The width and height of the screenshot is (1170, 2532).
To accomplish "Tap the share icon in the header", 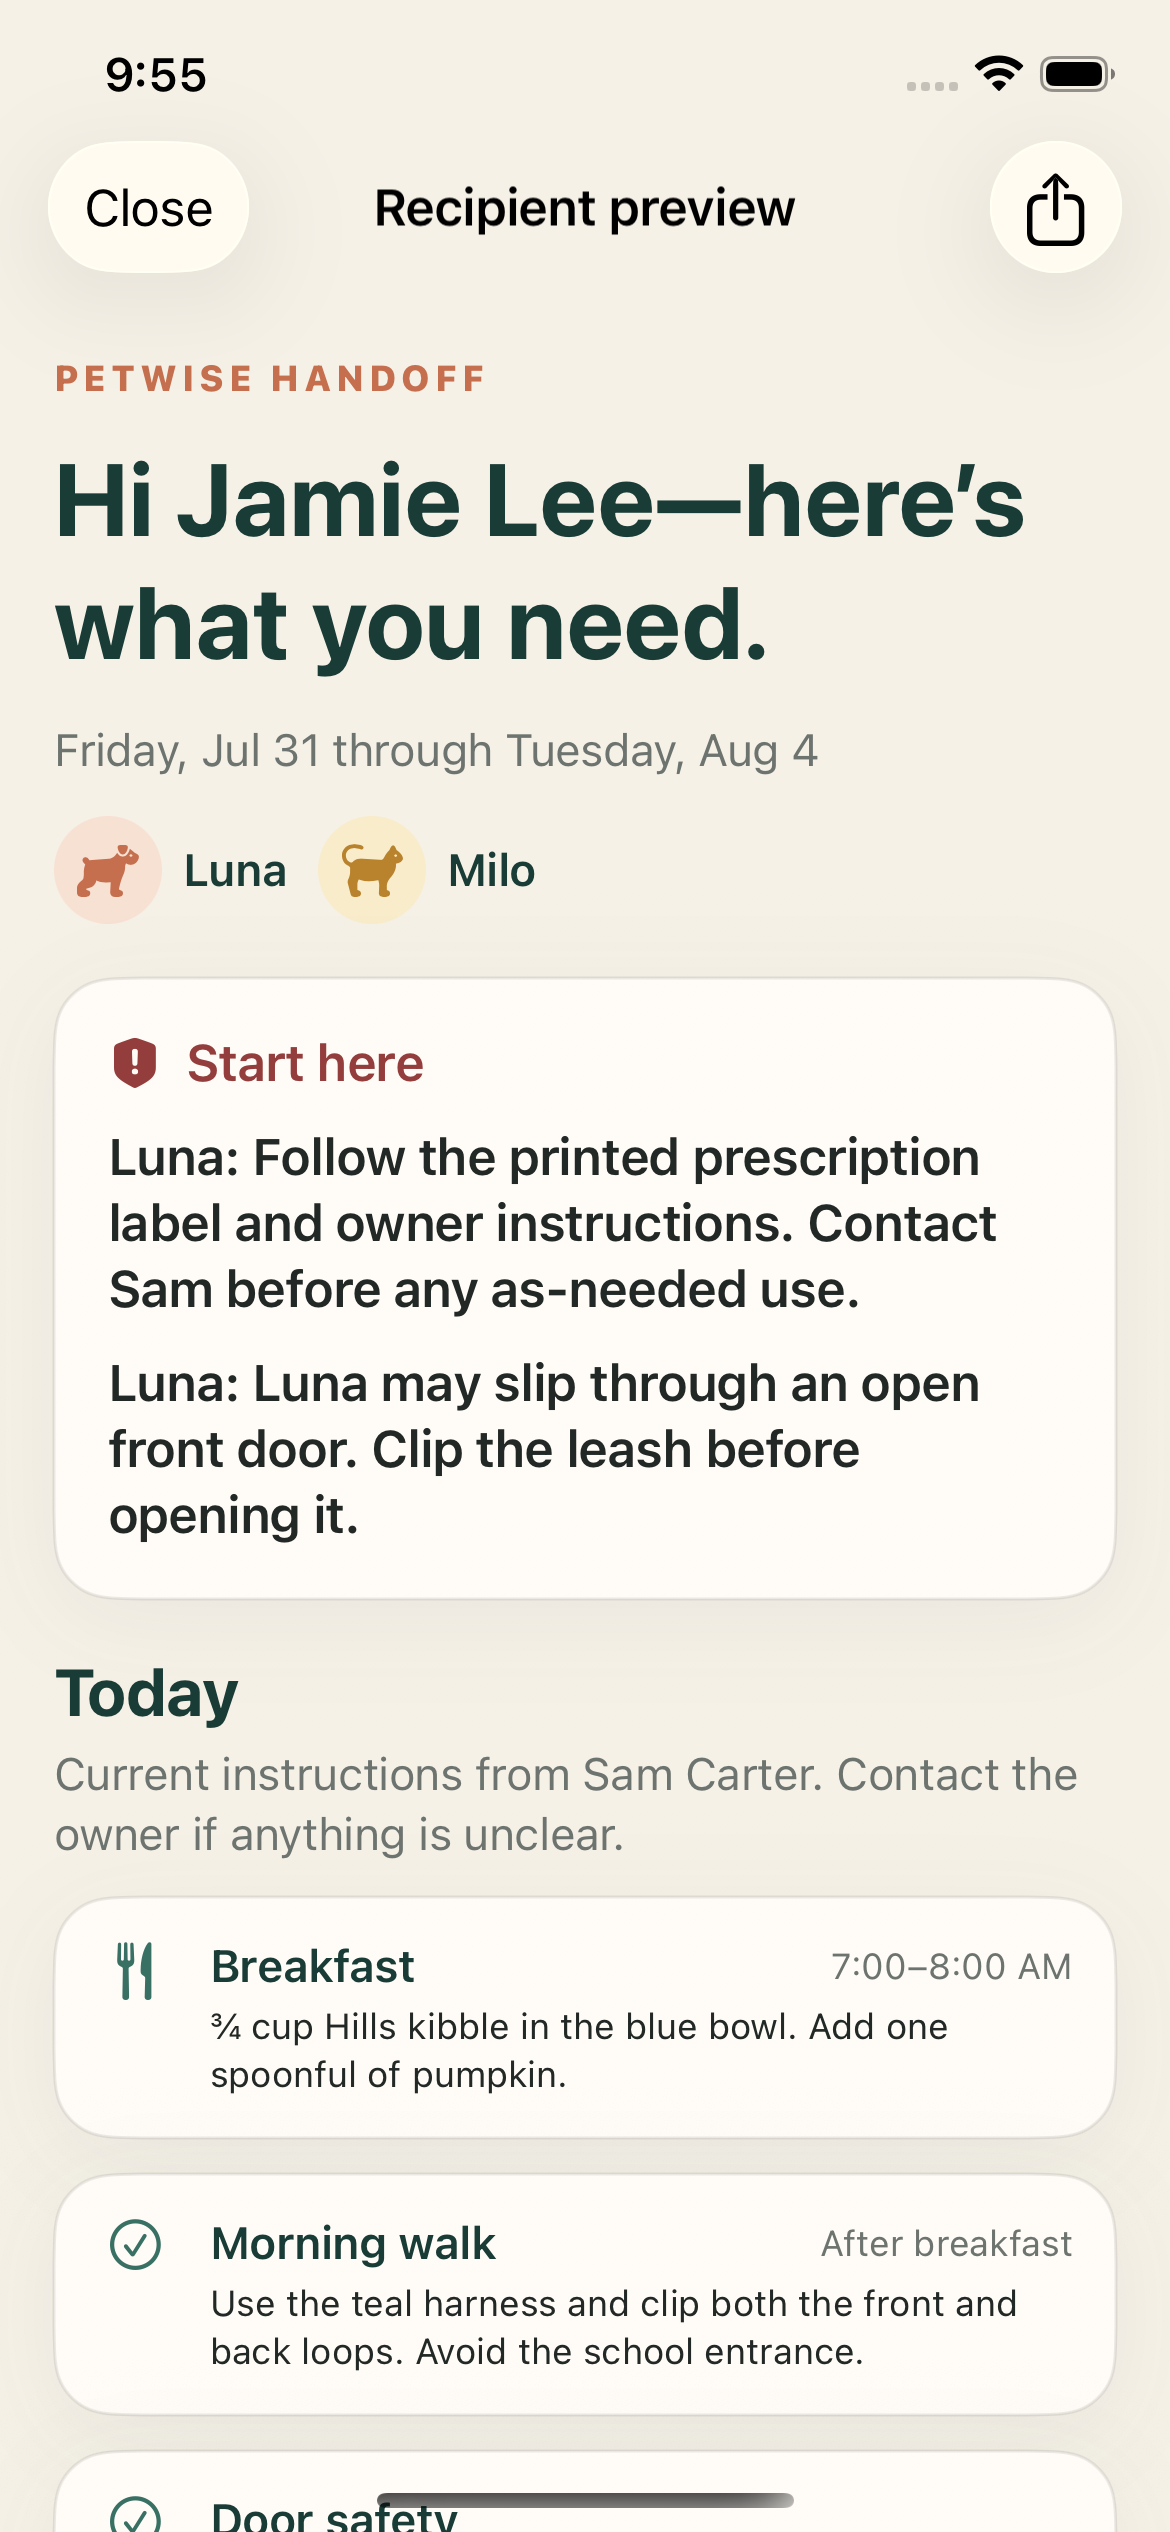I will click(1055, 207).
